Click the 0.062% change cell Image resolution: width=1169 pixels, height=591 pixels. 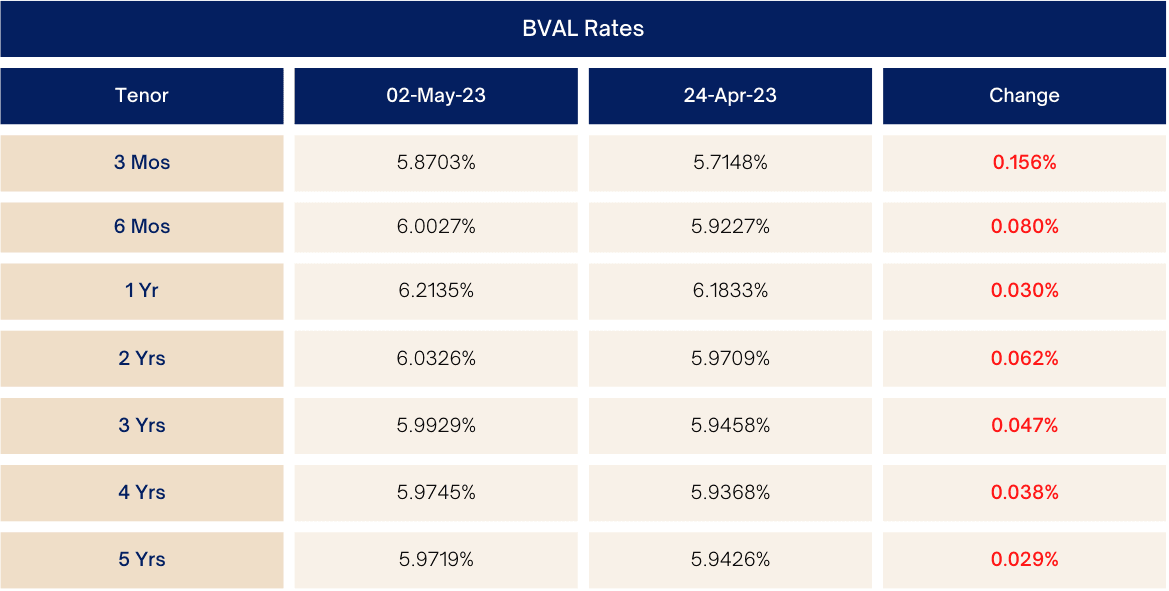pos(1024,358)
